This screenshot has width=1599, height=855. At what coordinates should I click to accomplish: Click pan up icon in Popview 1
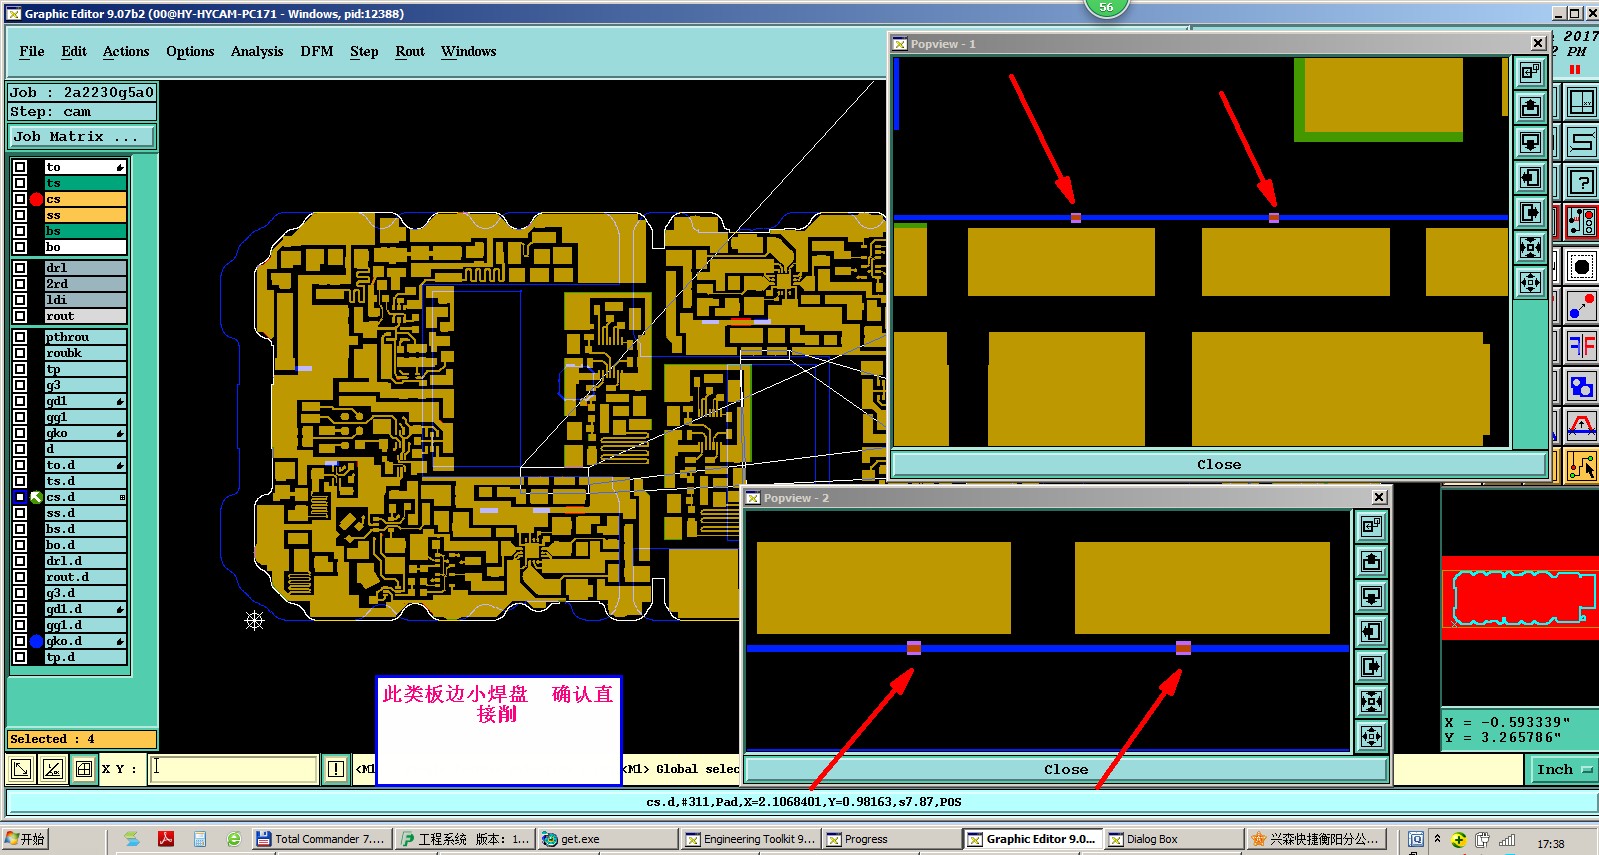click(x=1530, y=108)
